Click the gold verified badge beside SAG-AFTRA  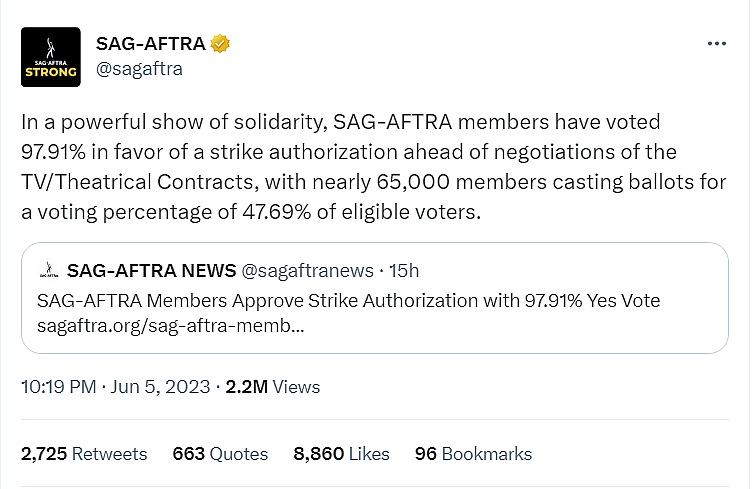[221, 44]
